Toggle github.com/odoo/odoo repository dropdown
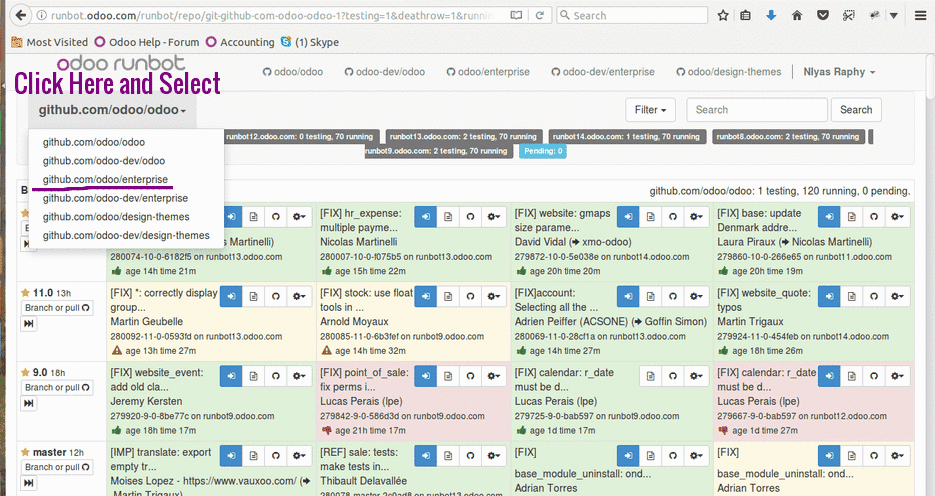The width and height of the screenshot is (935, 496). tap(112, 110)
